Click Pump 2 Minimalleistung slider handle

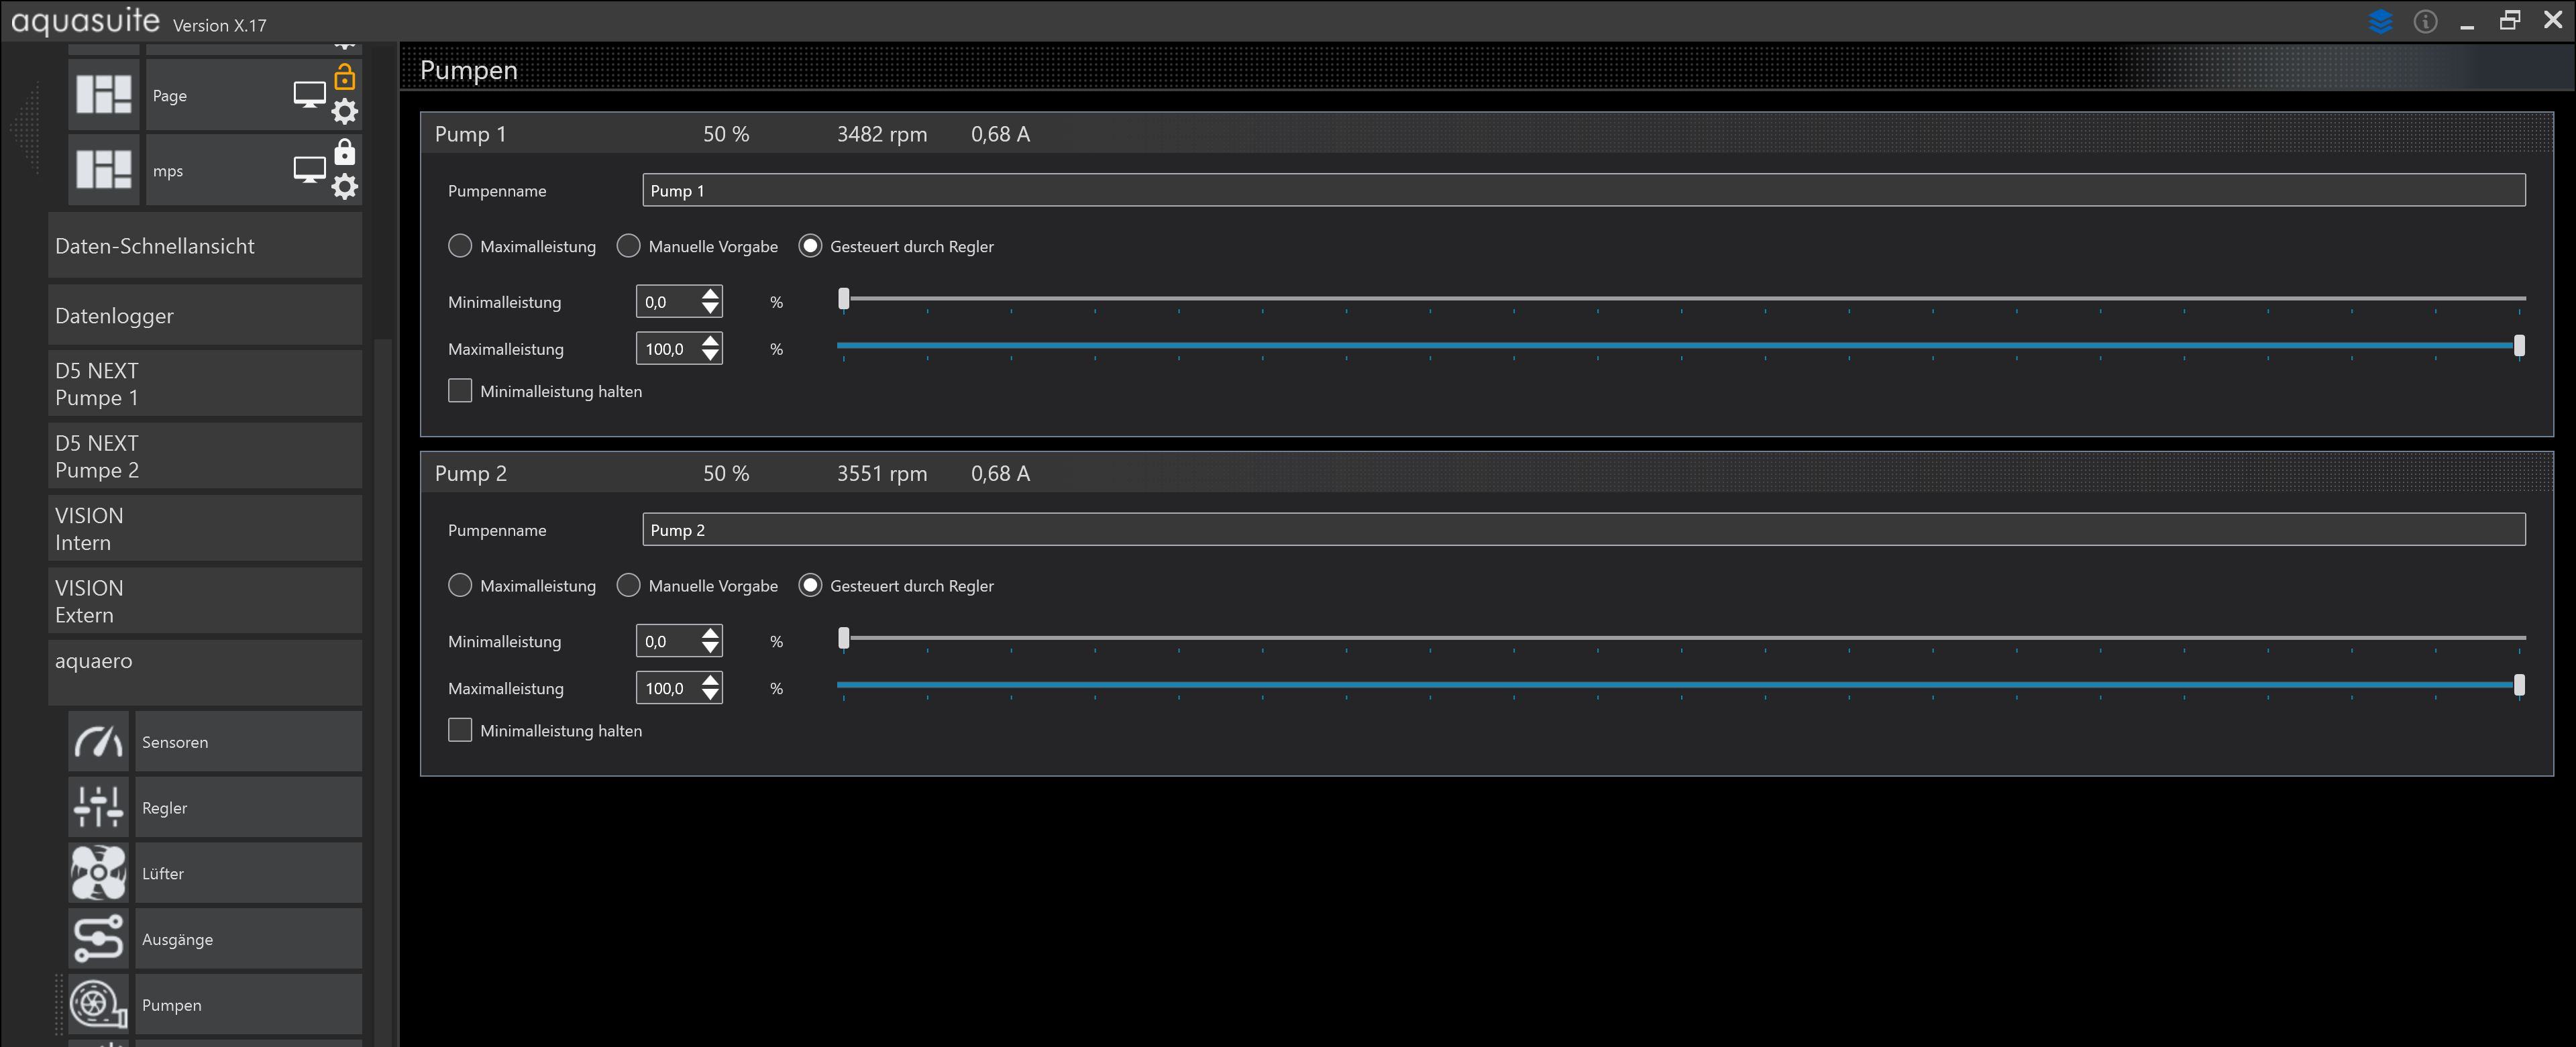pos(844,637)
